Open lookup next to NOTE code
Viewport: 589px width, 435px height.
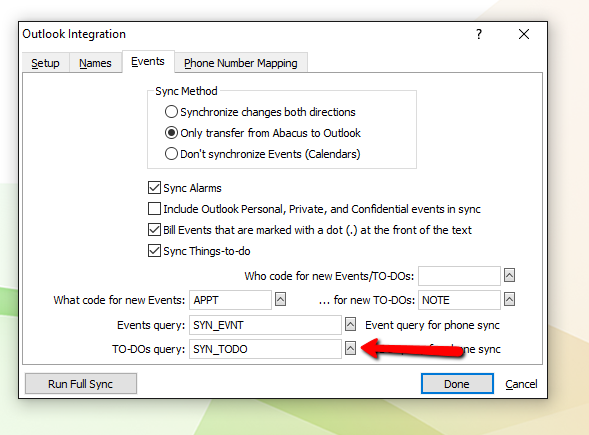pyautogui.click(x=509, y=299)
